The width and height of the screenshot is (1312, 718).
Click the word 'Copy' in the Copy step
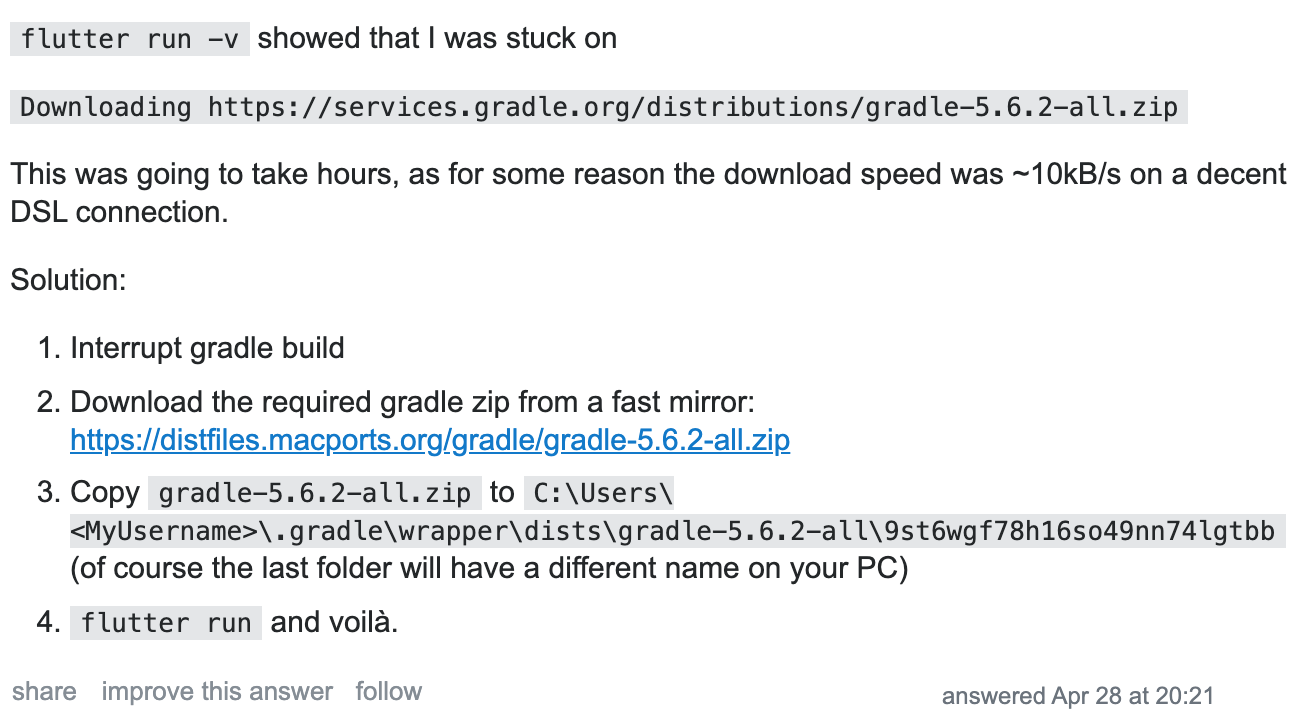tap(104, 493)
